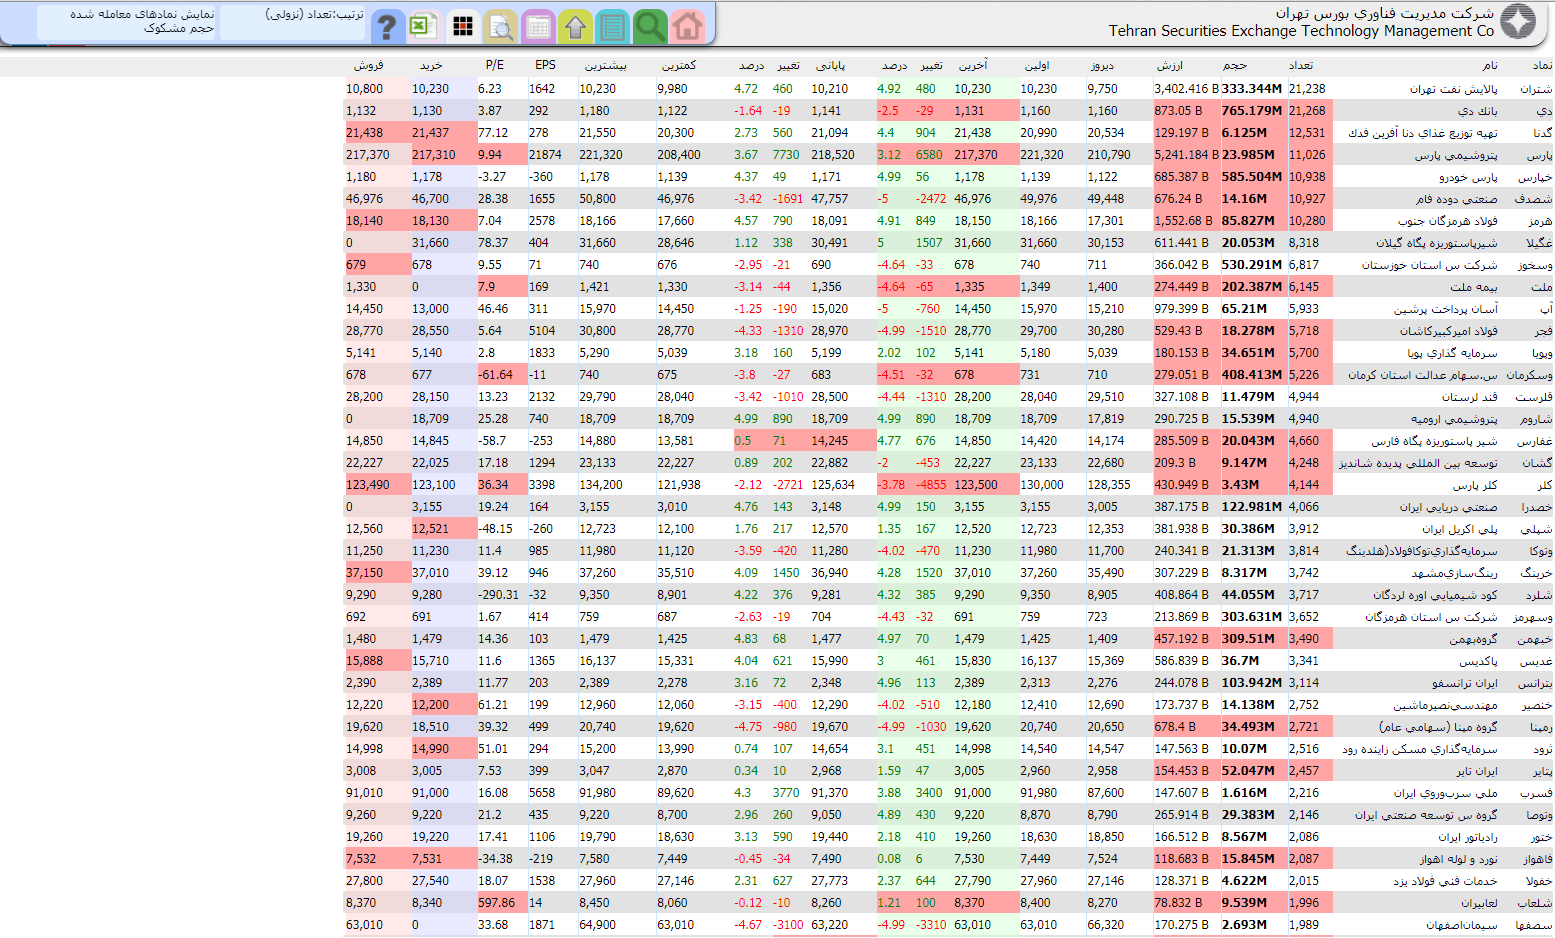
Task: Click the TSETMC round logo
Action: tap(1518, 22)
